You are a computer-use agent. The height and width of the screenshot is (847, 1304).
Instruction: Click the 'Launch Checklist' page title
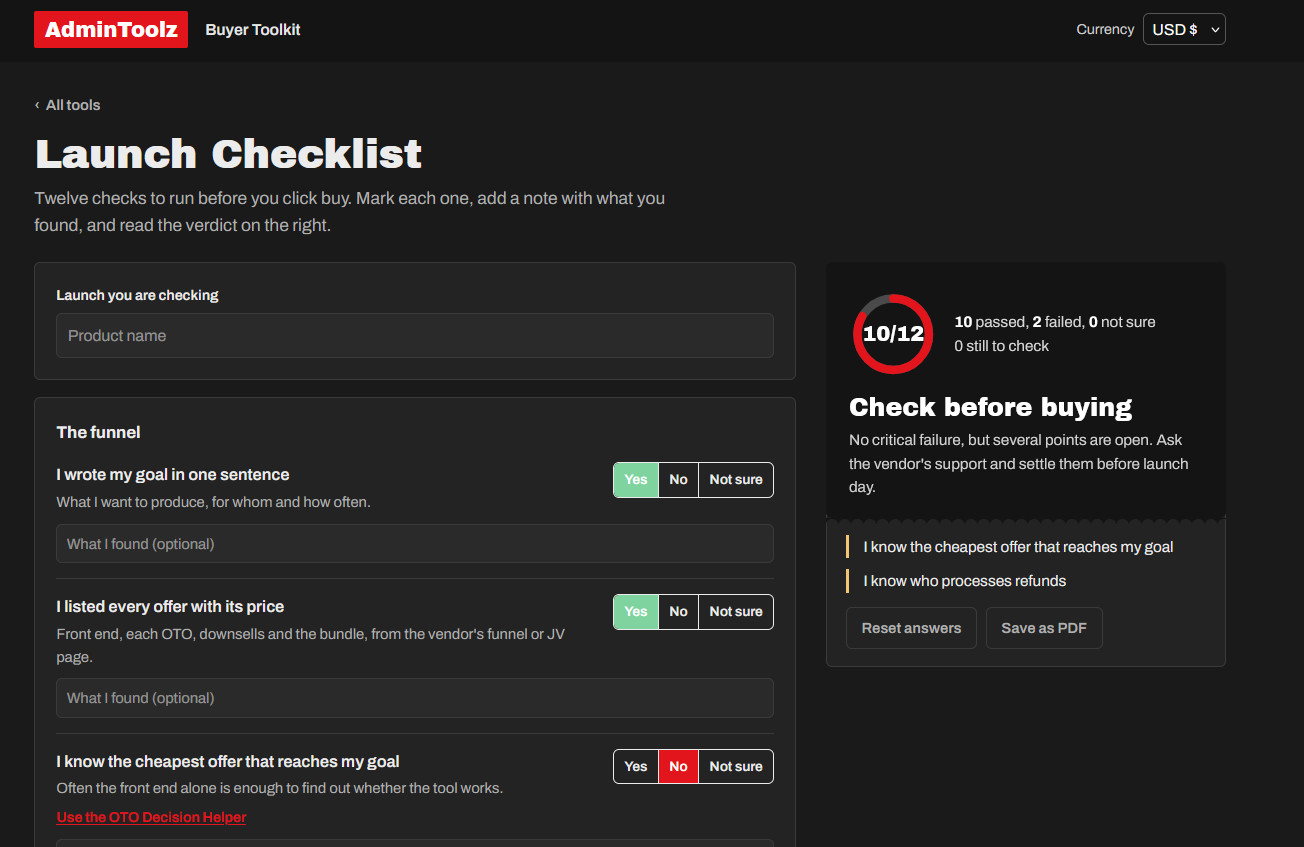point(228,154)
